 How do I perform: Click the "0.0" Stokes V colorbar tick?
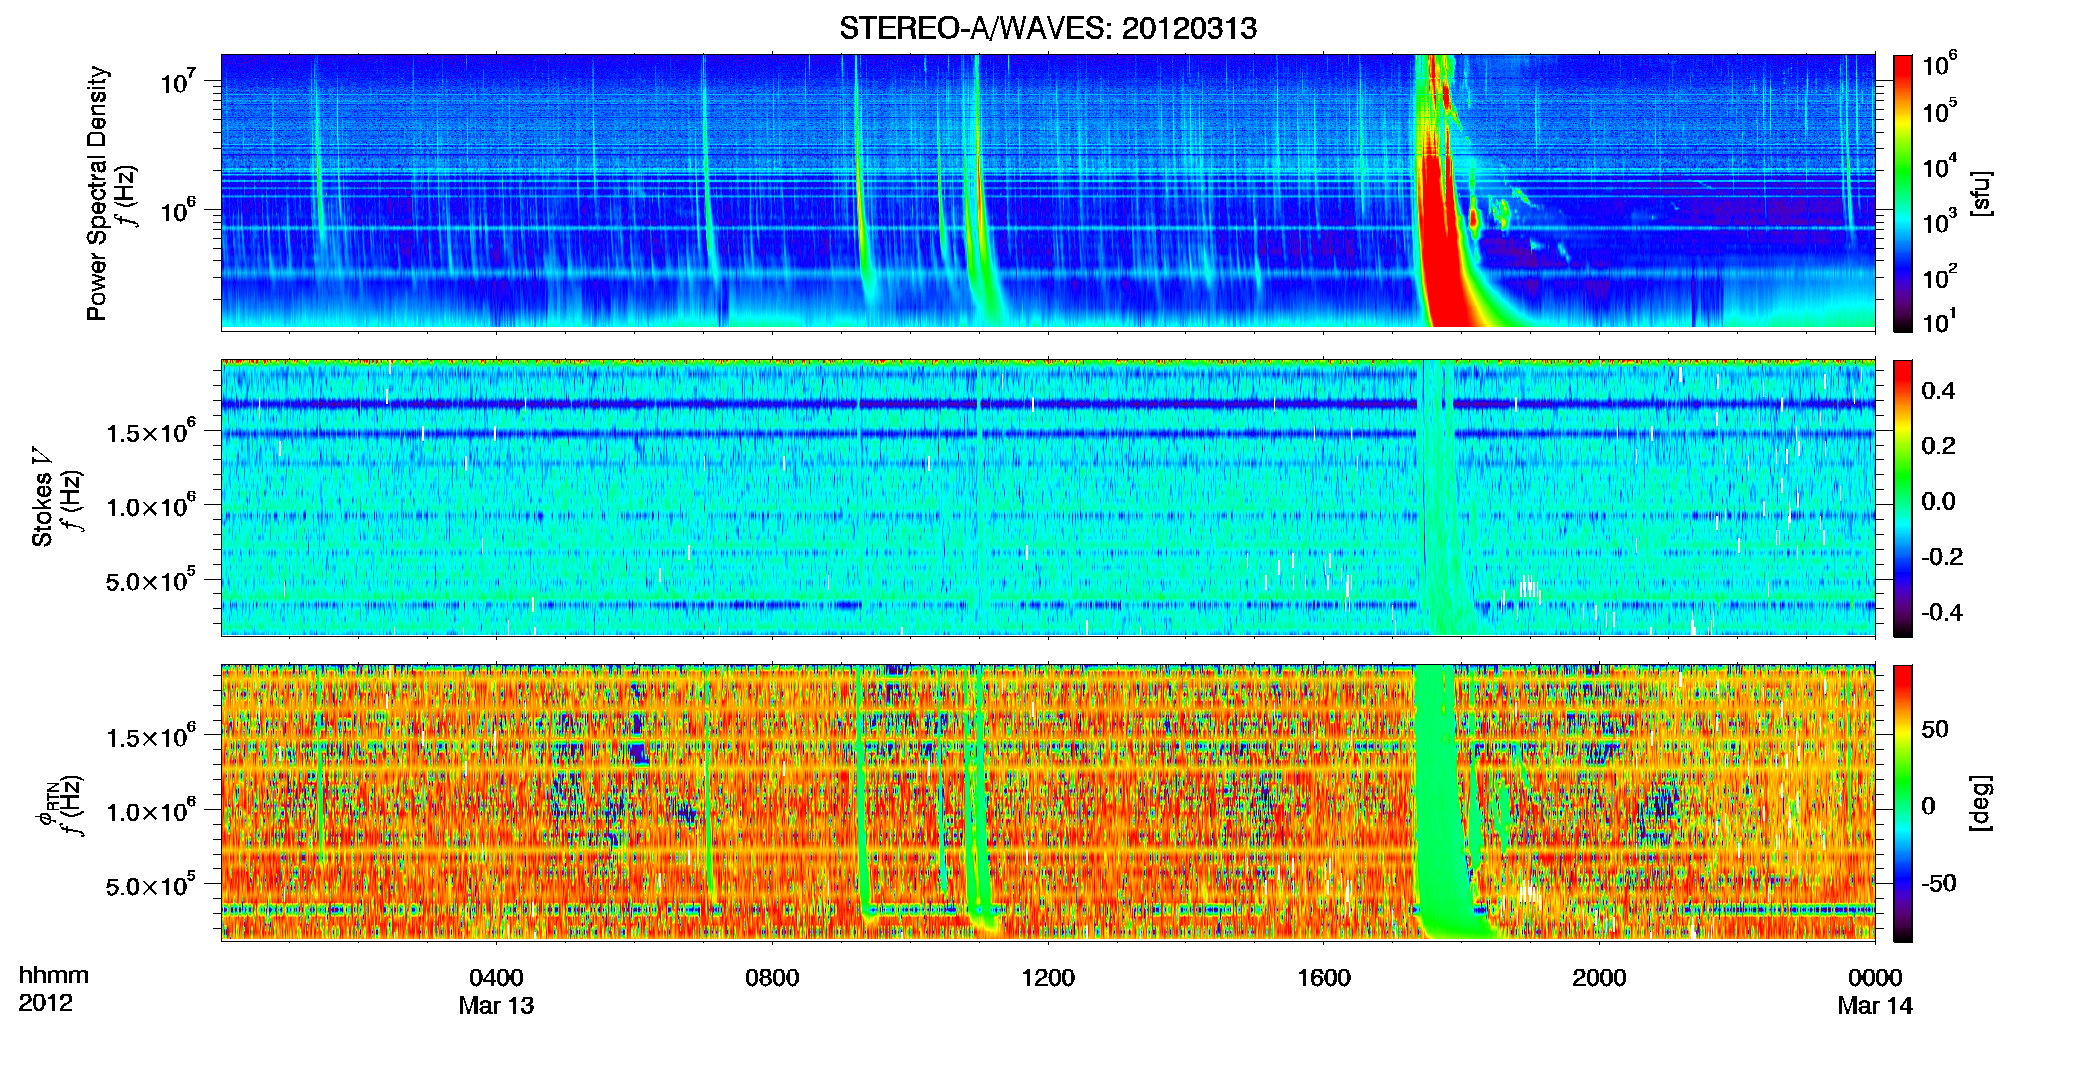(x=1938, y=501)
